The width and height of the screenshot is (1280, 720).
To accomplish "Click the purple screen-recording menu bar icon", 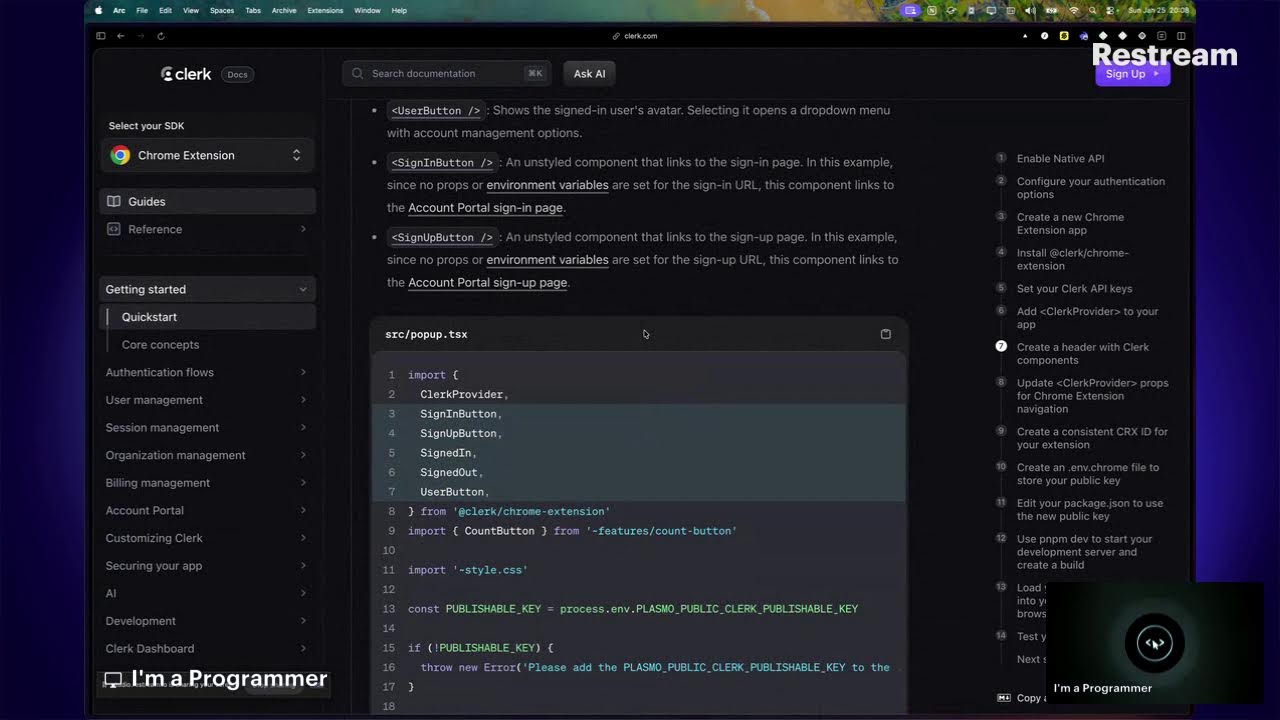I will (910, 10).
